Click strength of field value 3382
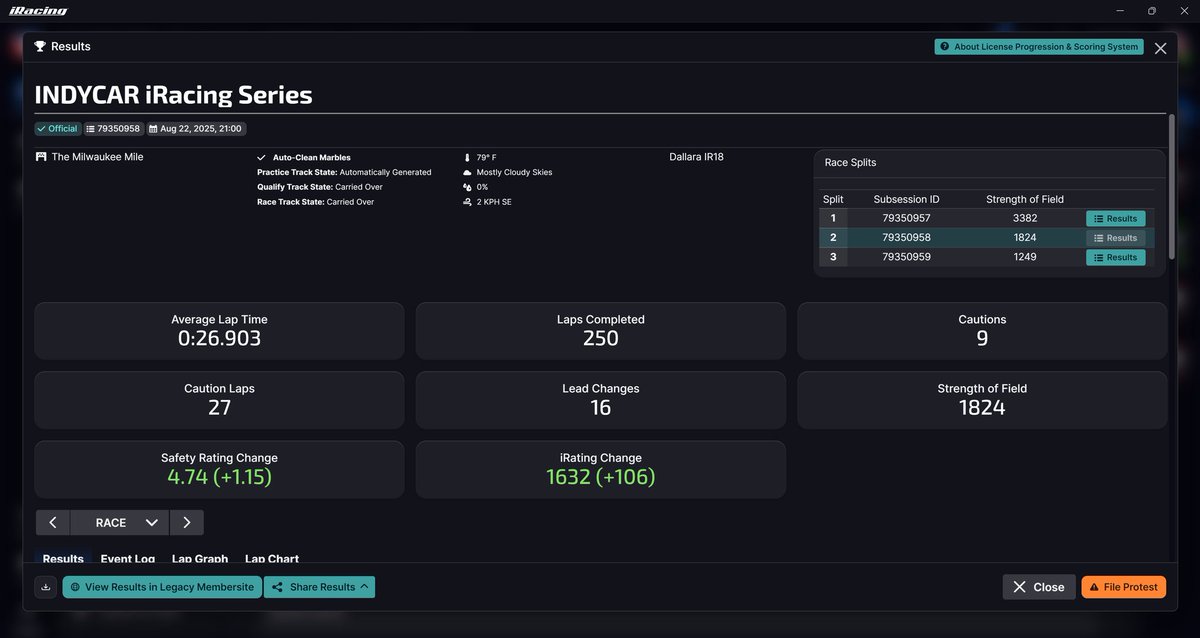The height and width of the screenshot is (638, 1200). tap(1024, 218)
